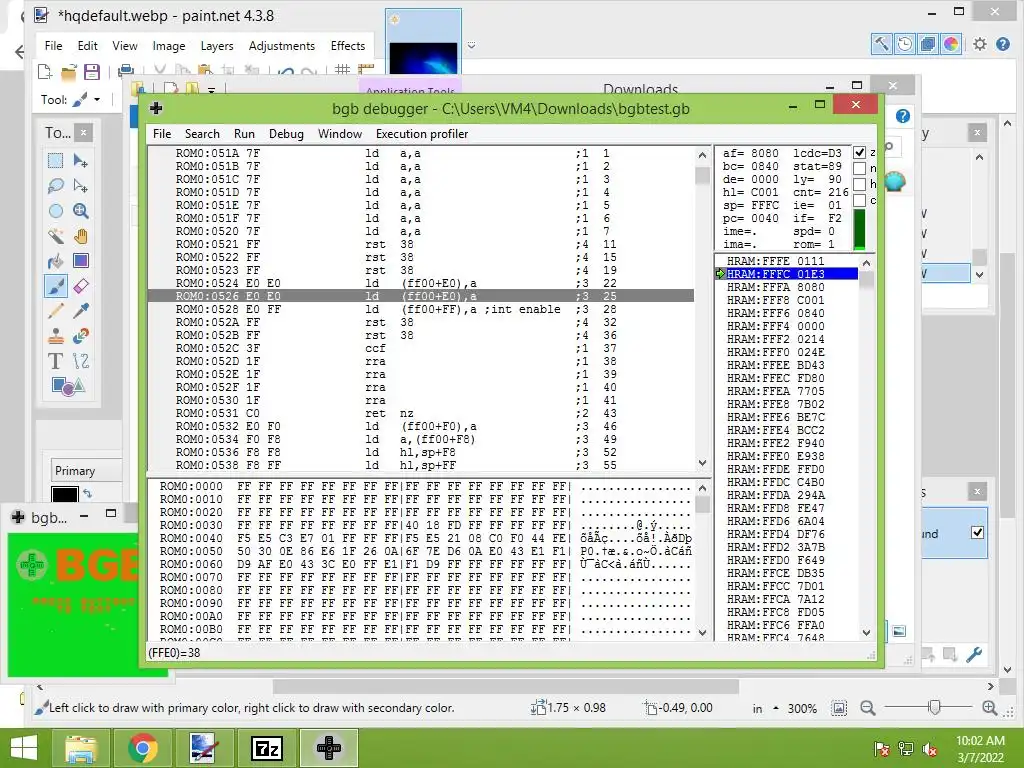
Task: Open paint.net Settings gear
Action: click(x=980, y=44)
